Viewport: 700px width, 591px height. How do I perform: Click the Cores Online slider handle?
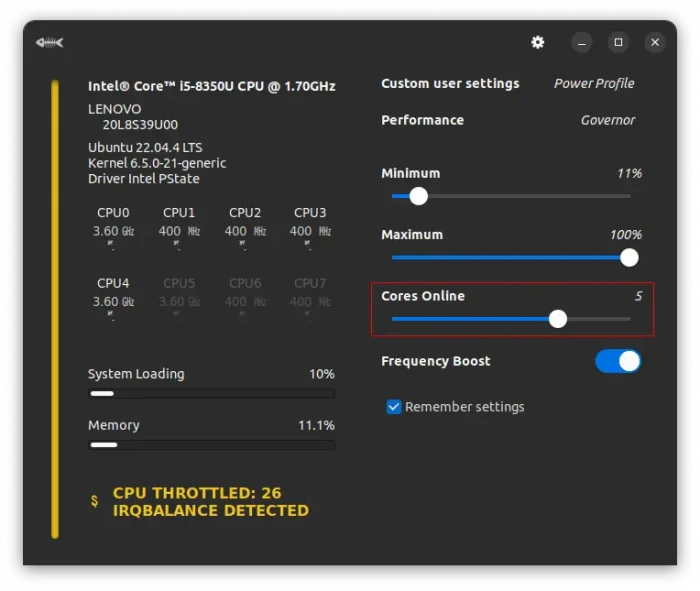[x=558, y=319]
